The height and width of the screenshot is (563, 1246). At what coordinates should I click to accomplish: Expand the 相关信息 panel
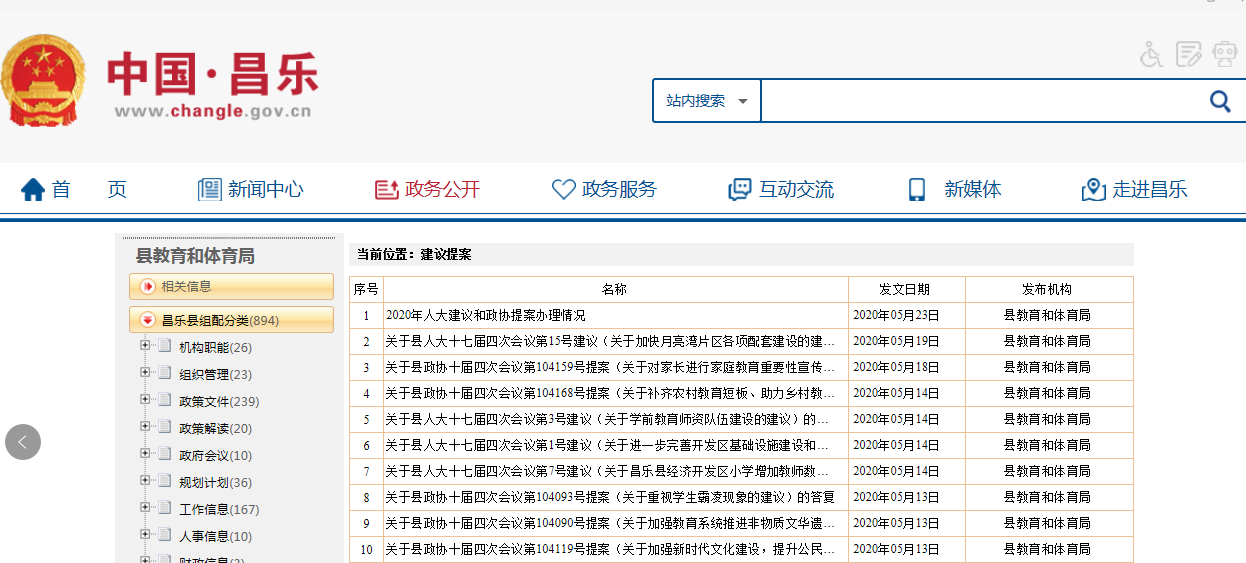click(148, 286)
